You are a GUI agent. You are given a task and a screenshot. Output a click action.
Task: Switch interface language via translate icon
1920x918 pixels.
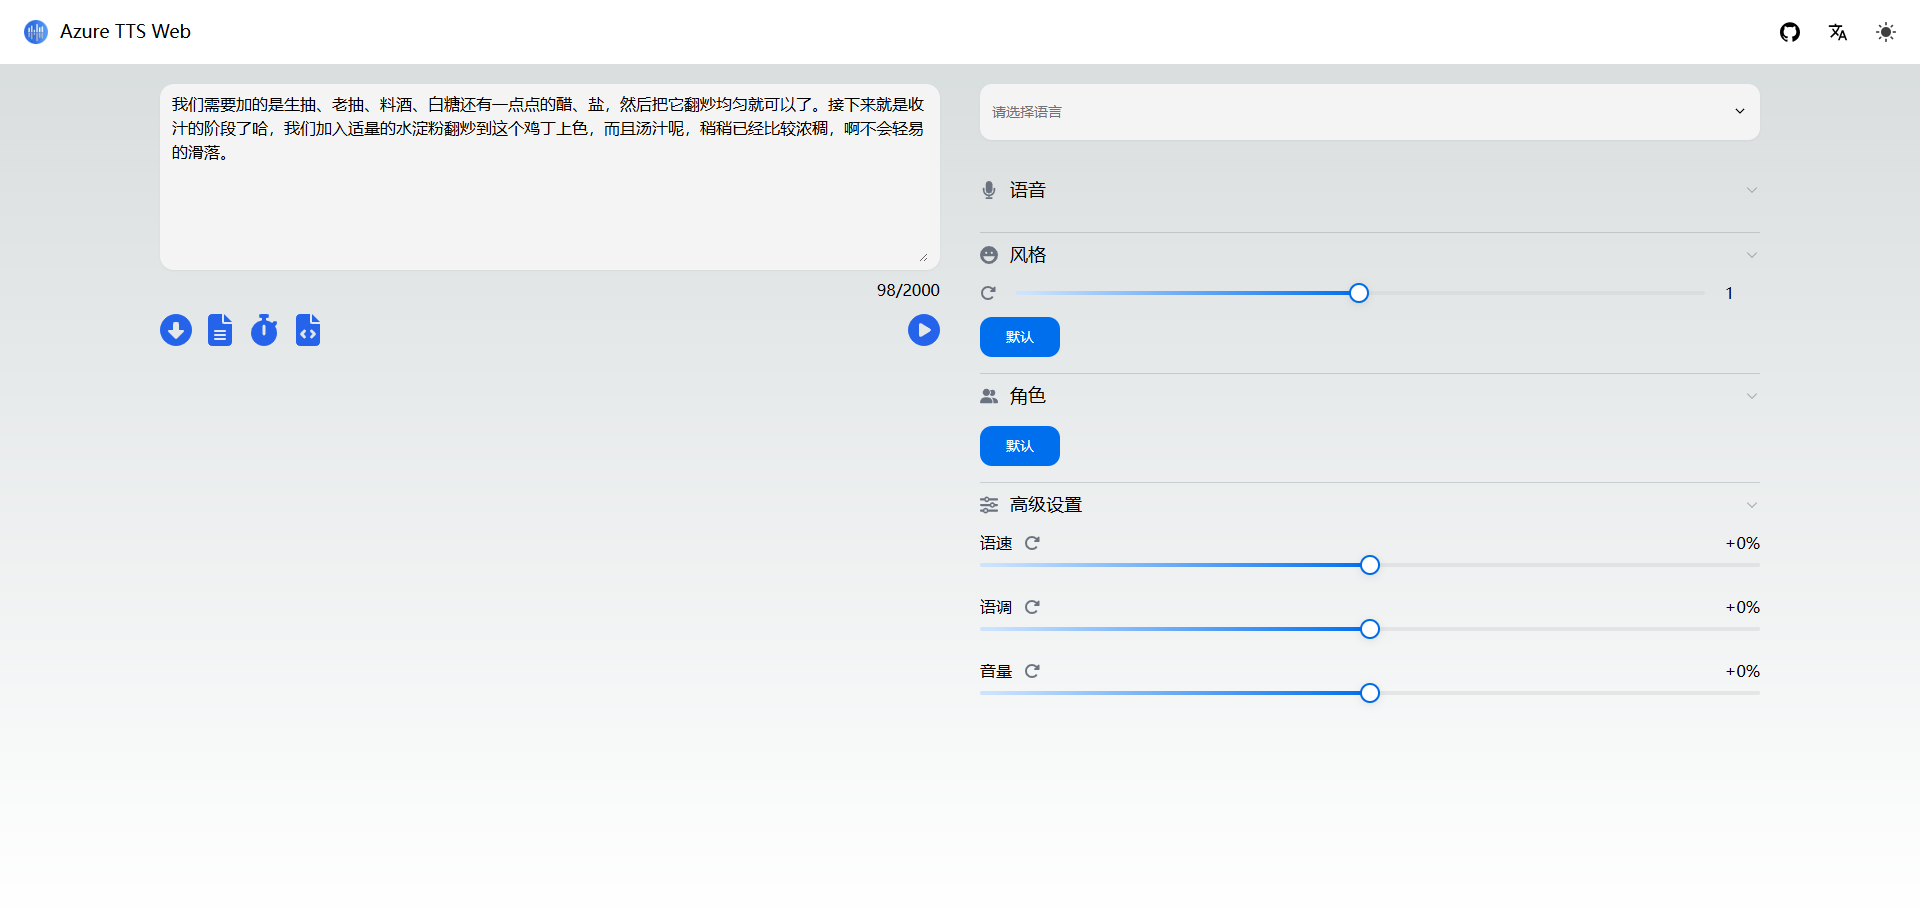tap(1839, 31)
